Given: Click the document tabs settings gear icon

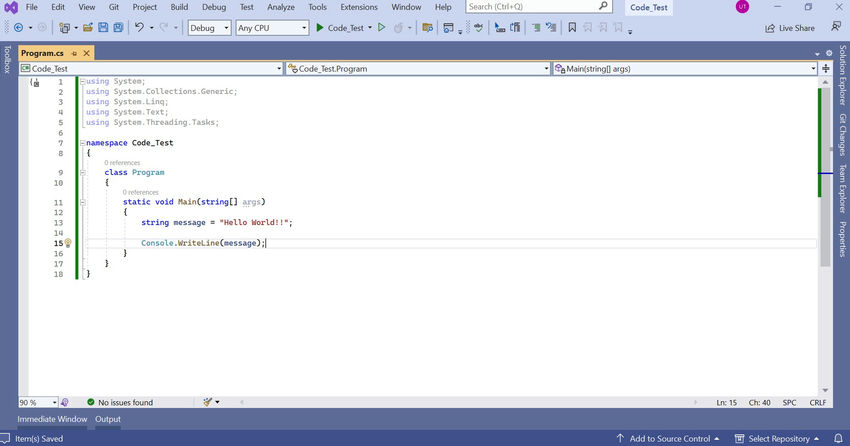Looking at the screenshot, I should pos(829,53).
